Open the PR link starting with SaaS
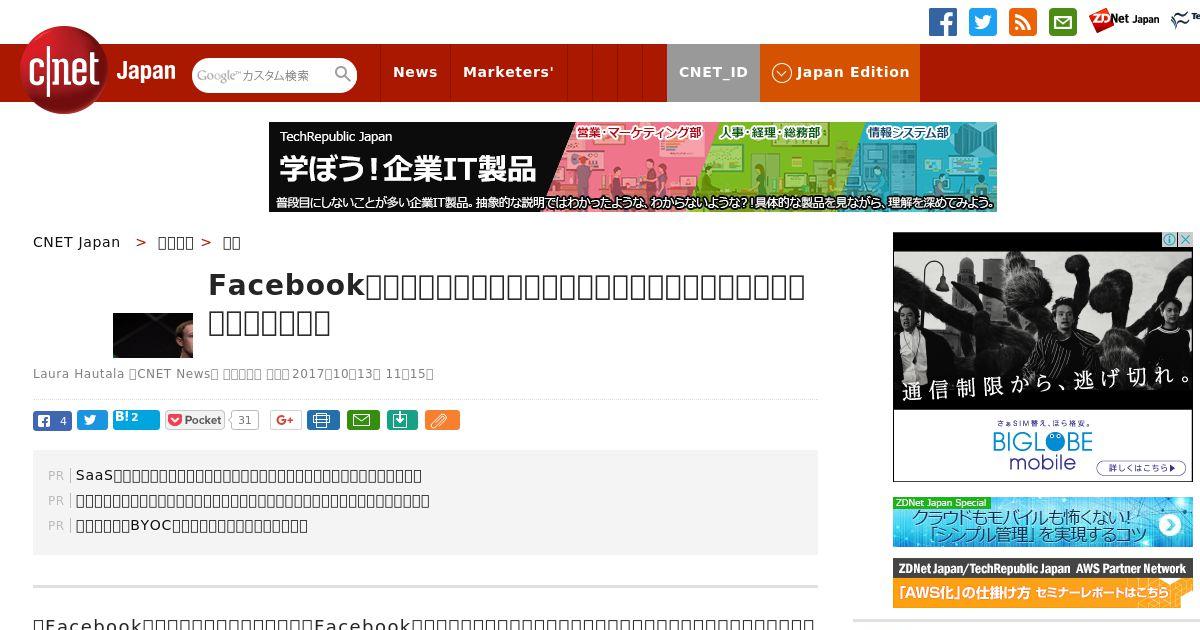1200x630 pixels. [x=249, y=475]
